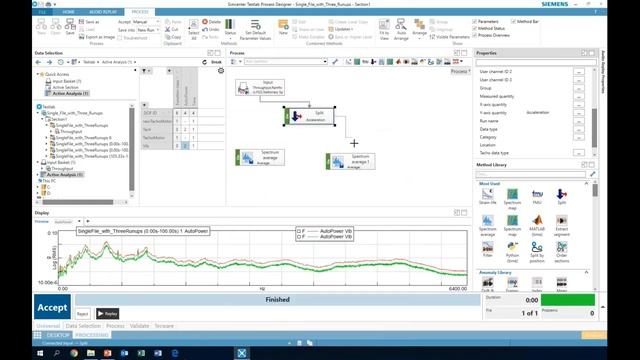This screenshot has width=640, height=360.
Task: Click the refresh icon in Data Selection
Action: tap(204, 62)
